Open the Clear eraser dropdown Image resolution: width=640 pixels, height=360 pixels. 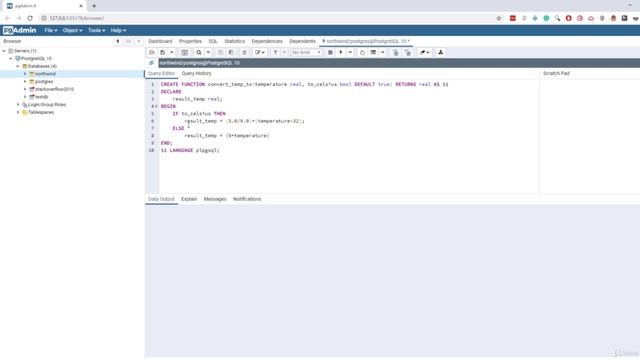(x=424, y=53)
